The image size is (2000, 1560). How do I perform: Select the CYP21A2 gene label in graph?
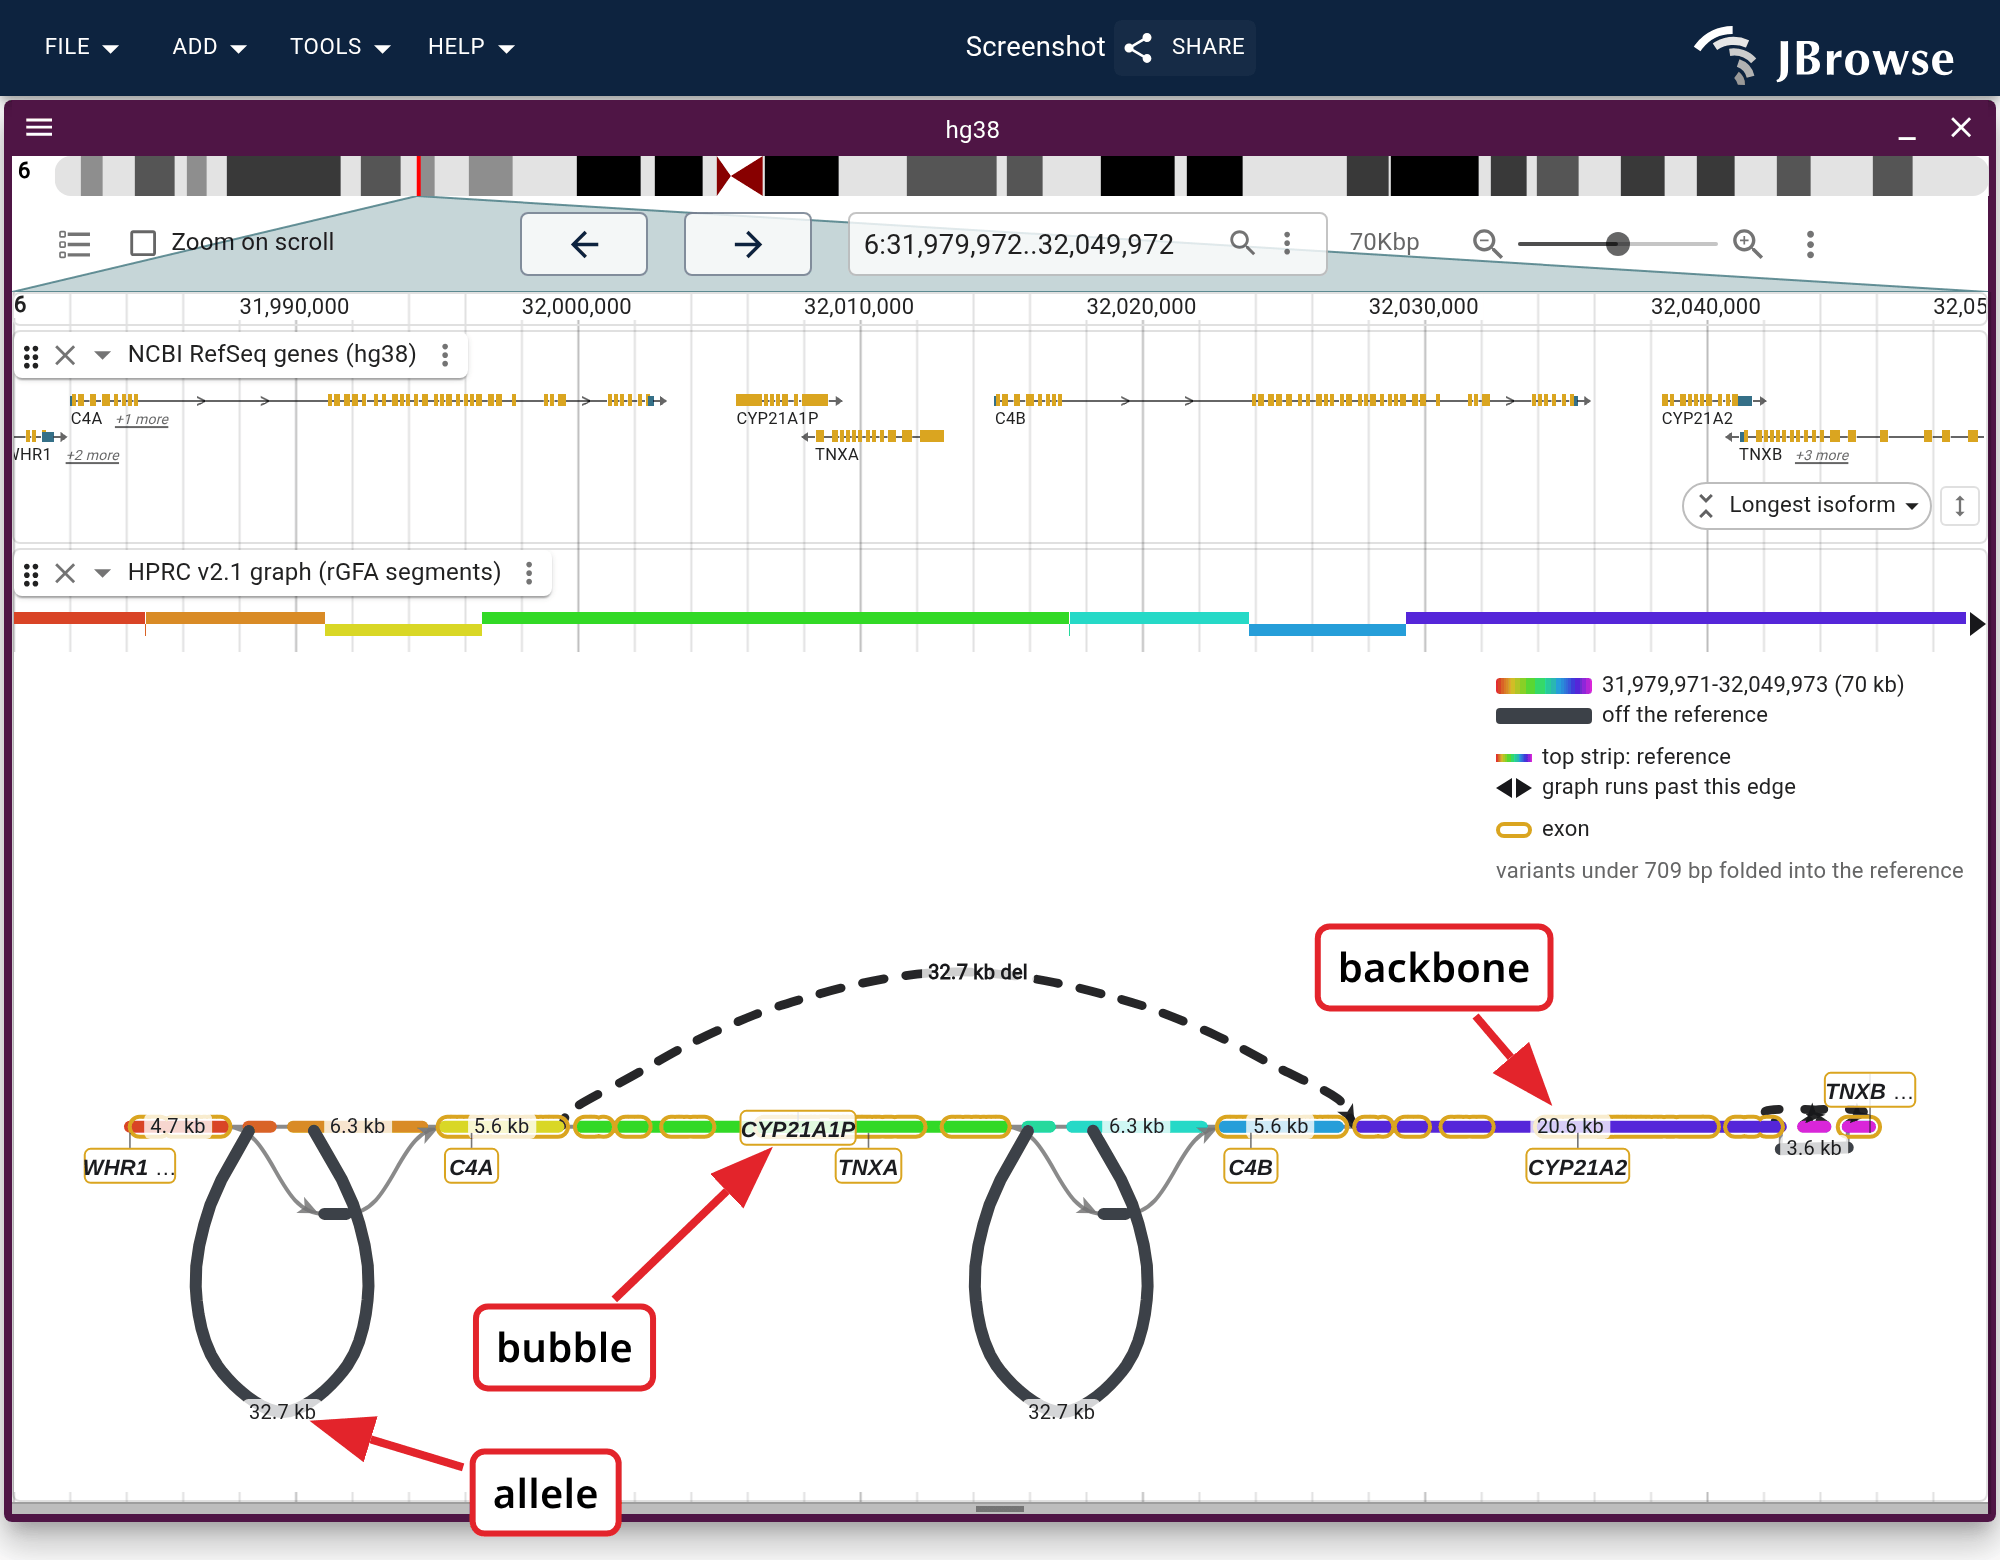pos(1577,1167)
